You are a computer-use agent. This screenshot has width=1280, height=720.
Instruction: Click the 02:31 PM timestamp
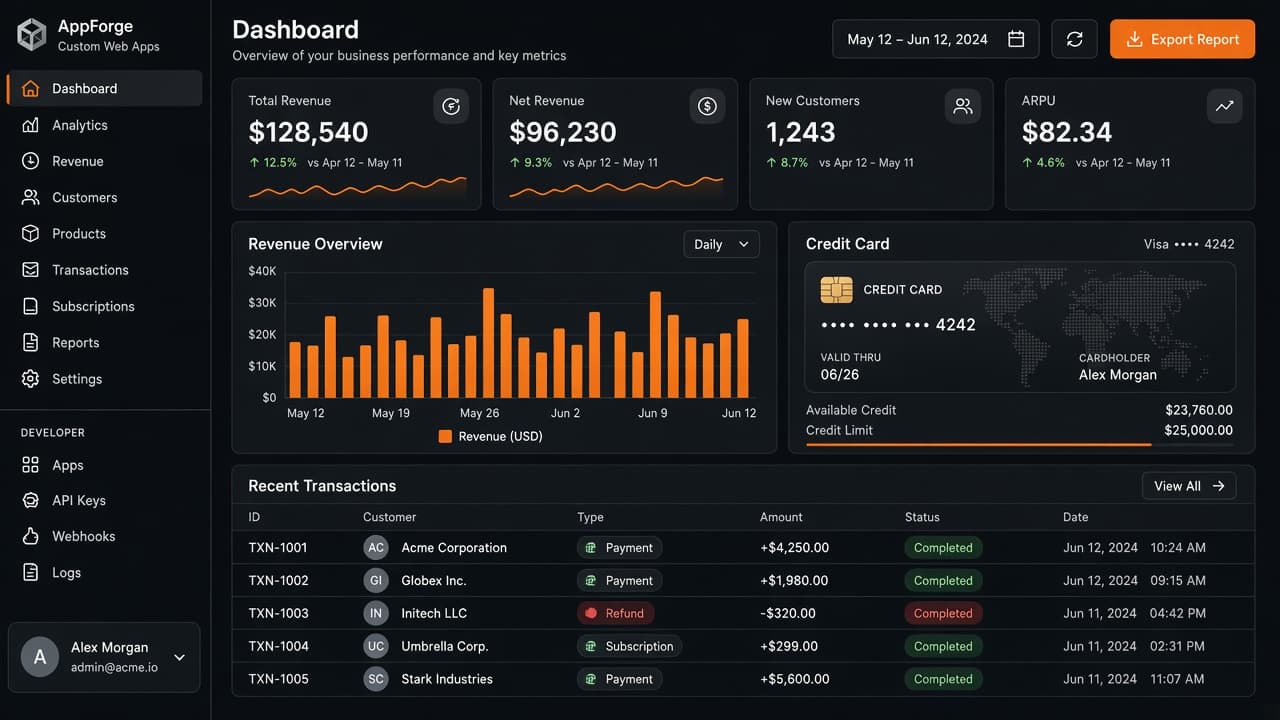(x=1178, y=646)
